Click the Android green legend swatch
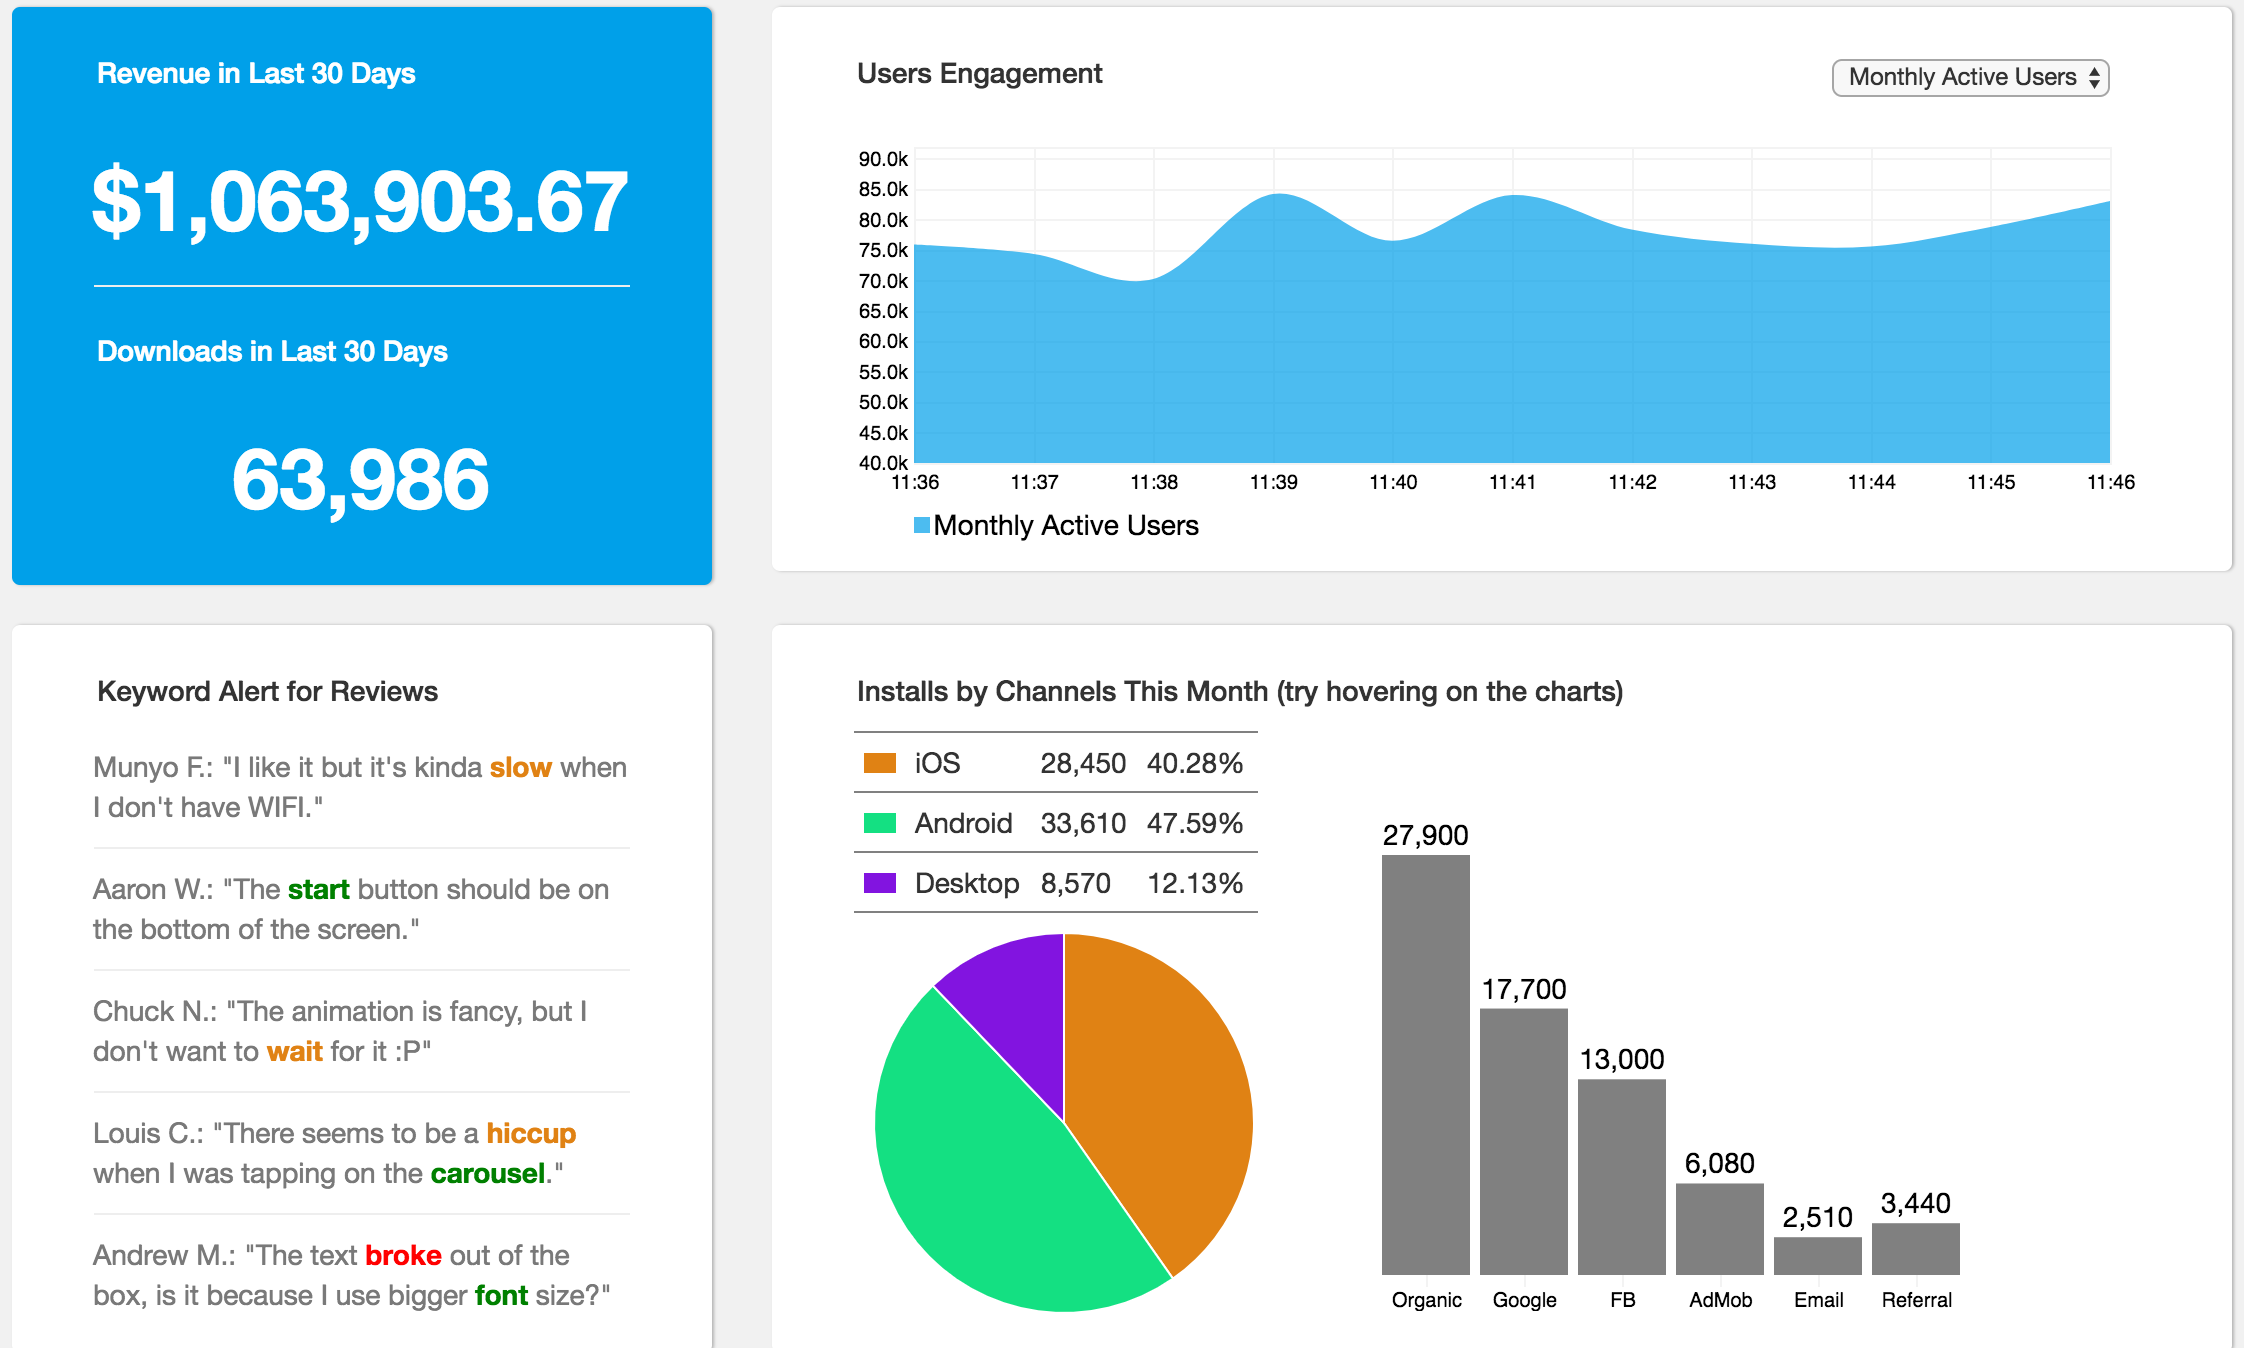This screenshot has width=2244, height=1348. pos(880,823)
